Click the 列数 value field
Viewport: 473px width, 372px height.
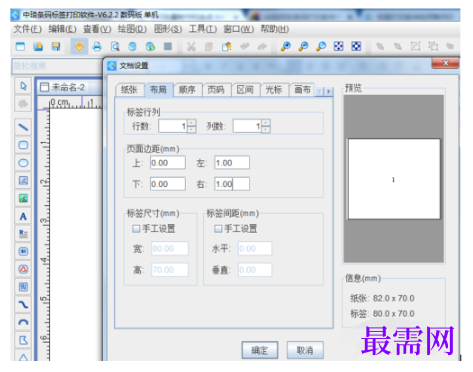tap(247, 126)
